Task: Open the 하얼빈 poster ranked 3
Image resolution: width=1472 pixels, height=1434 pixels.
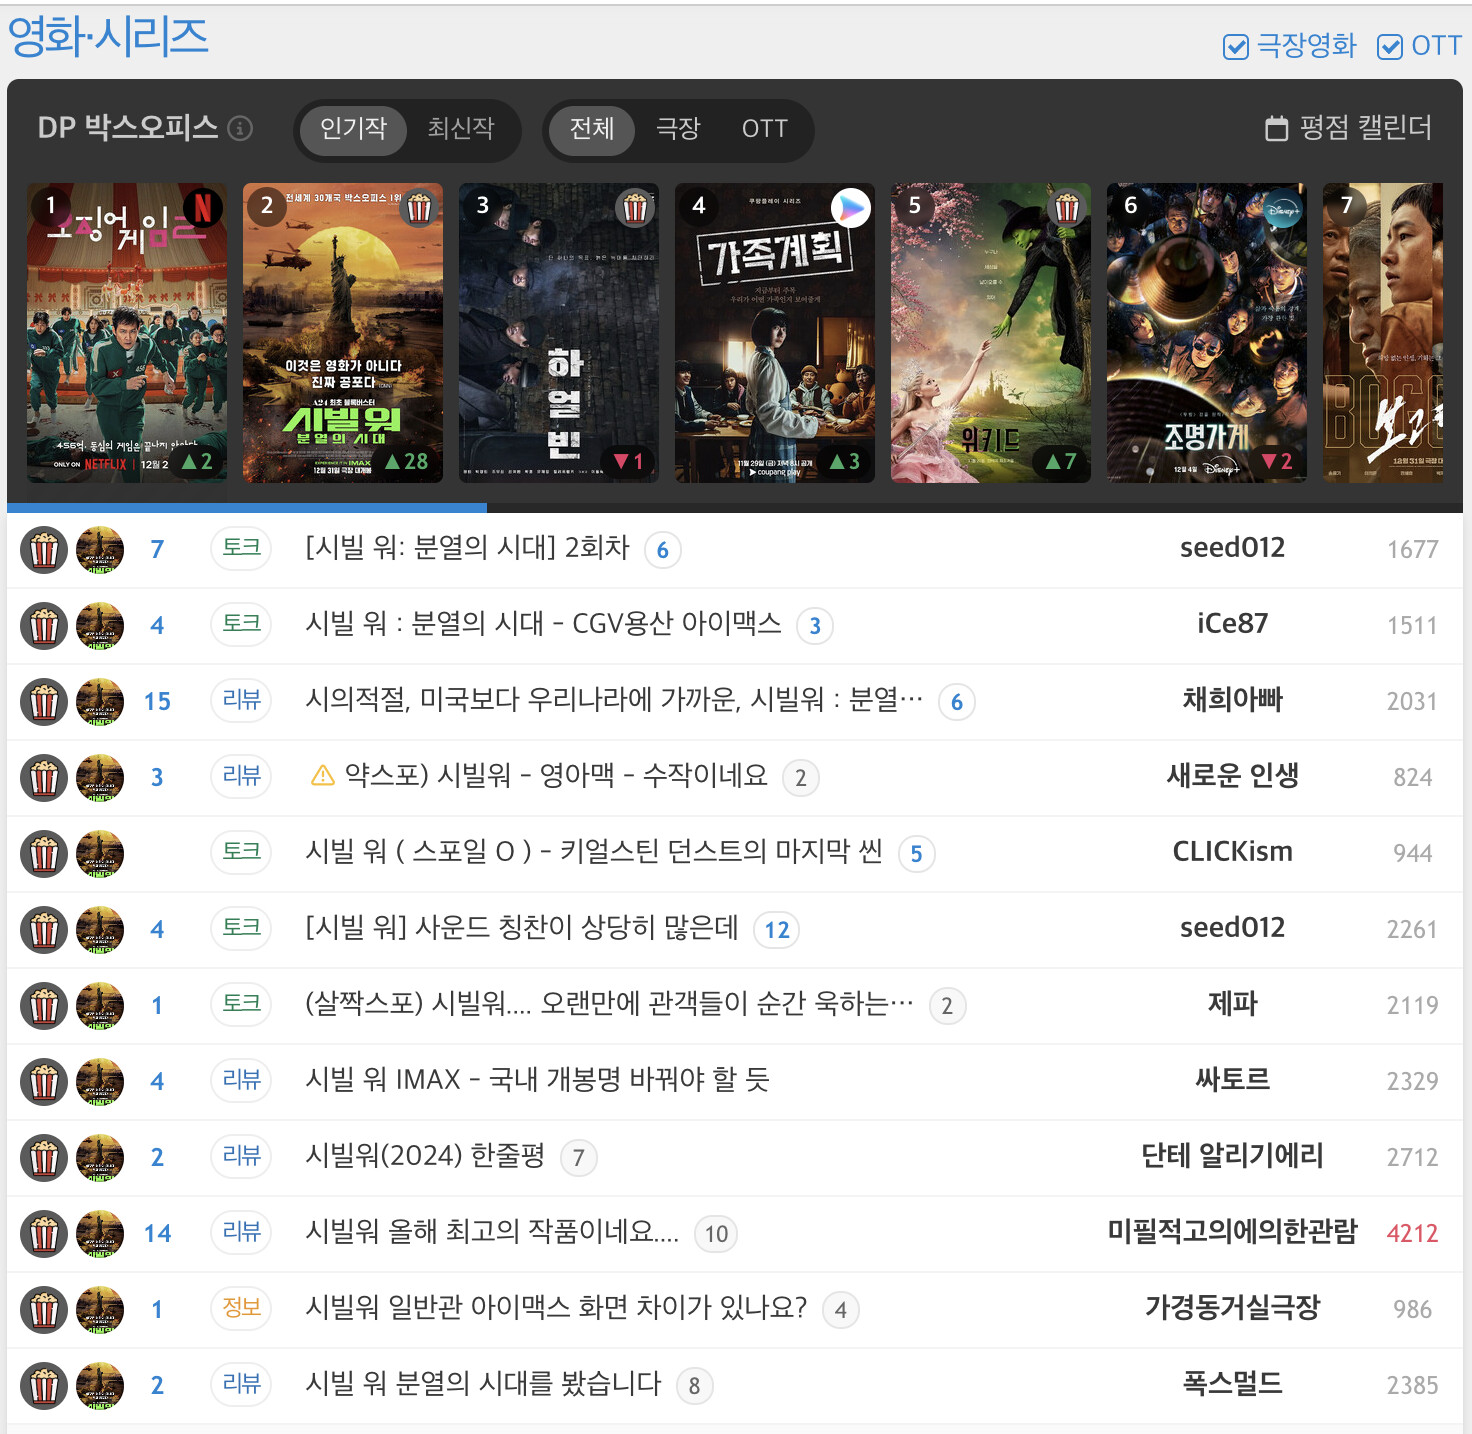Action: [559, 333]
